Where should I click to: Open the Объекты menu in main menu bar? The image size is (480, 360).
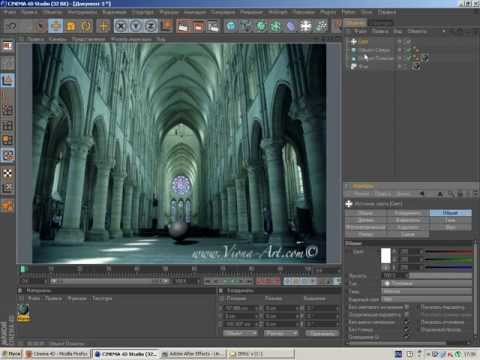pos(52,12)
